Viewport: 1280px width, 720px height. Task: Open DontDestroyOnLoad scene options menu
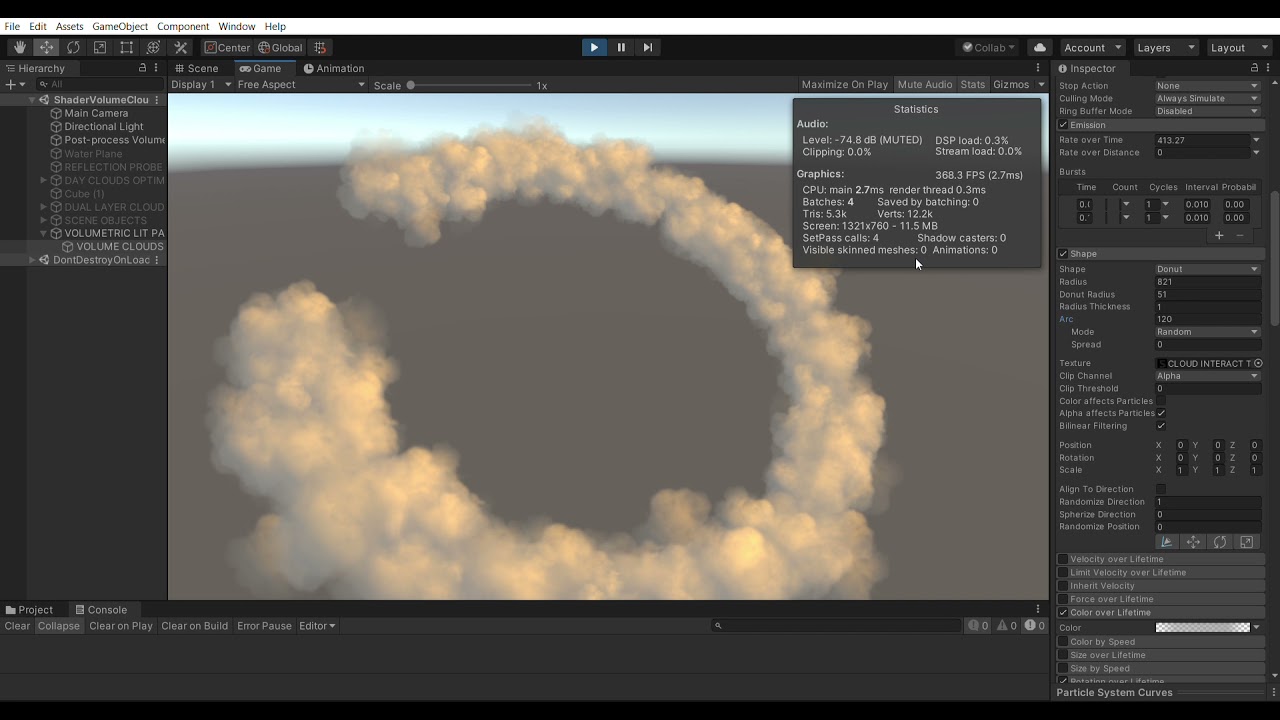point(156,260)
